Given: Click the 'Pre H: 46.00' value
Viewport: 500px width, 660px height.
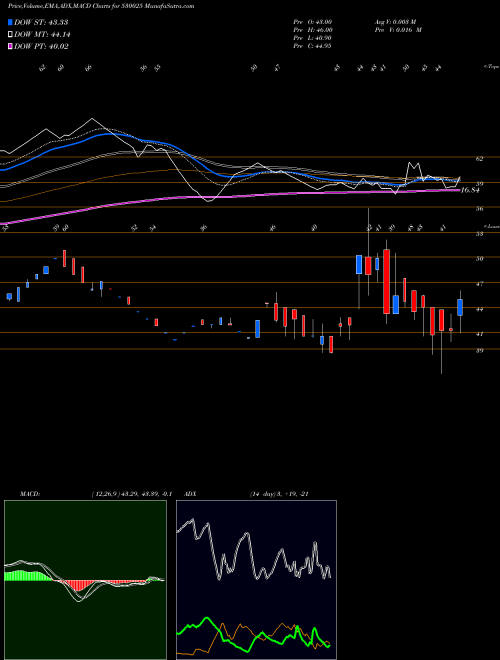Looking at the screenshot, I should click(313, 30).
